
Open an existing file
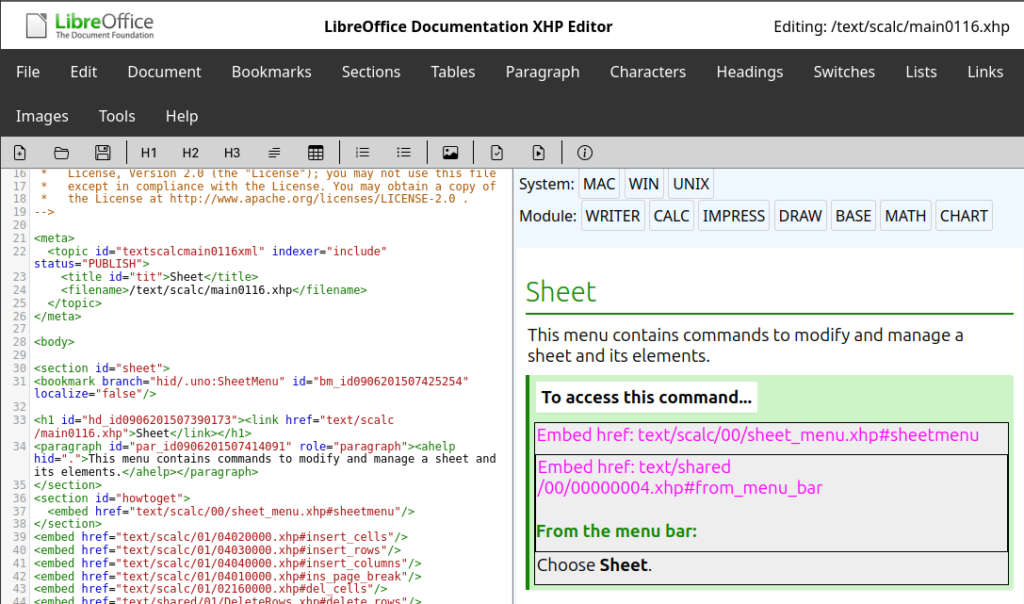click(x=61, y=152)
